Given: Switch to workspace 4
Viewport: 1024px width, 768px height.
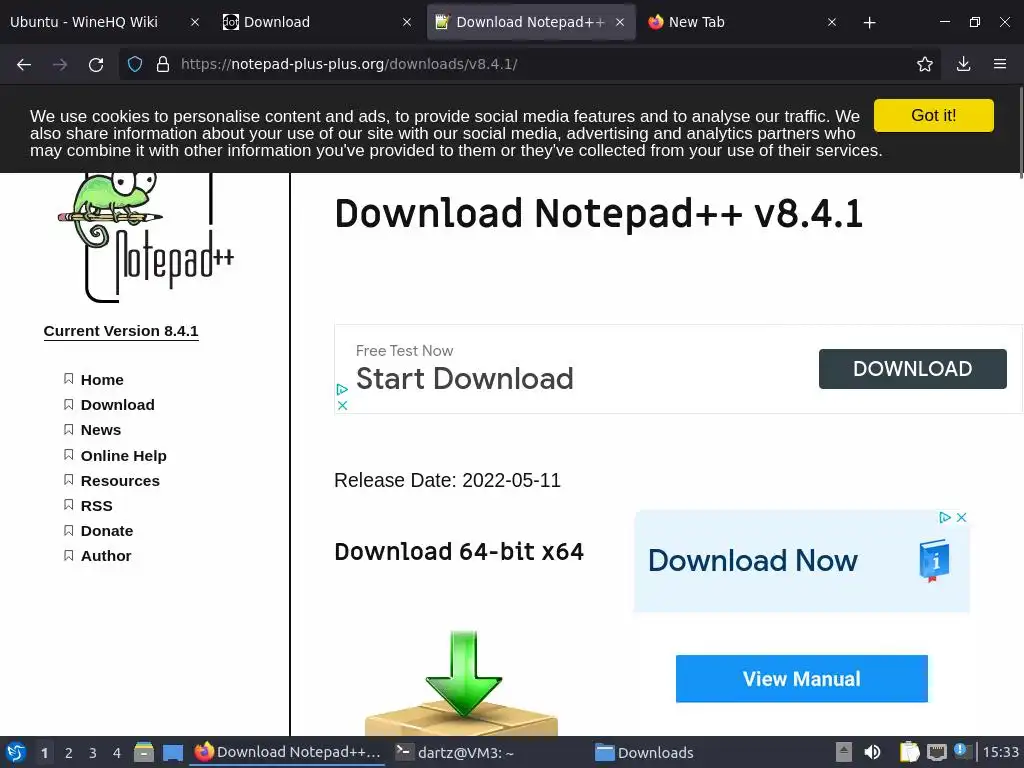Looking at the screenshot, I should pos(116,753).
